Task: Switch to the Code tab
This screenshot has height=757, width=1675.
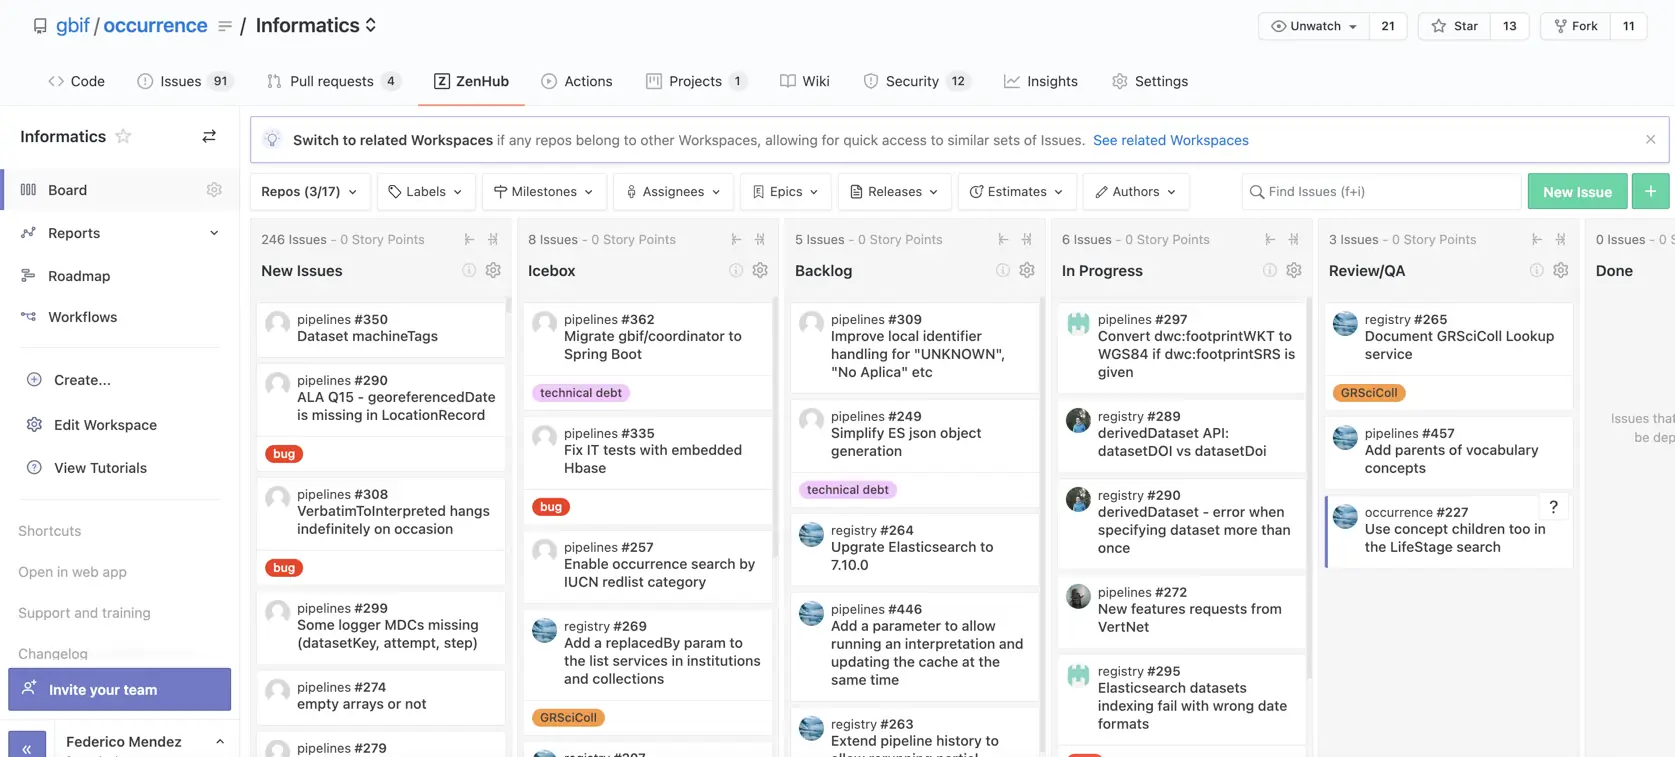Action: pyautogui.click(x=76, y=81)
